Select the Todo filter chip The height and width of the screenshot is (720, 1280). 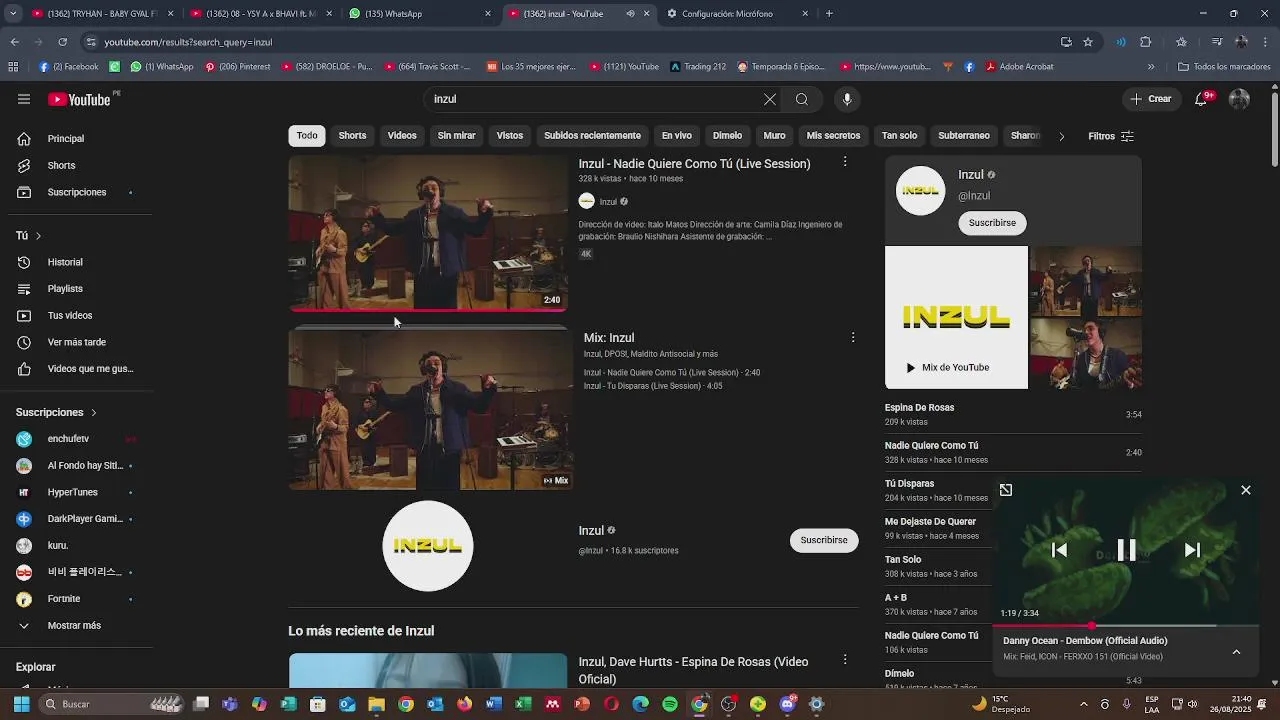tap(307, 135)
